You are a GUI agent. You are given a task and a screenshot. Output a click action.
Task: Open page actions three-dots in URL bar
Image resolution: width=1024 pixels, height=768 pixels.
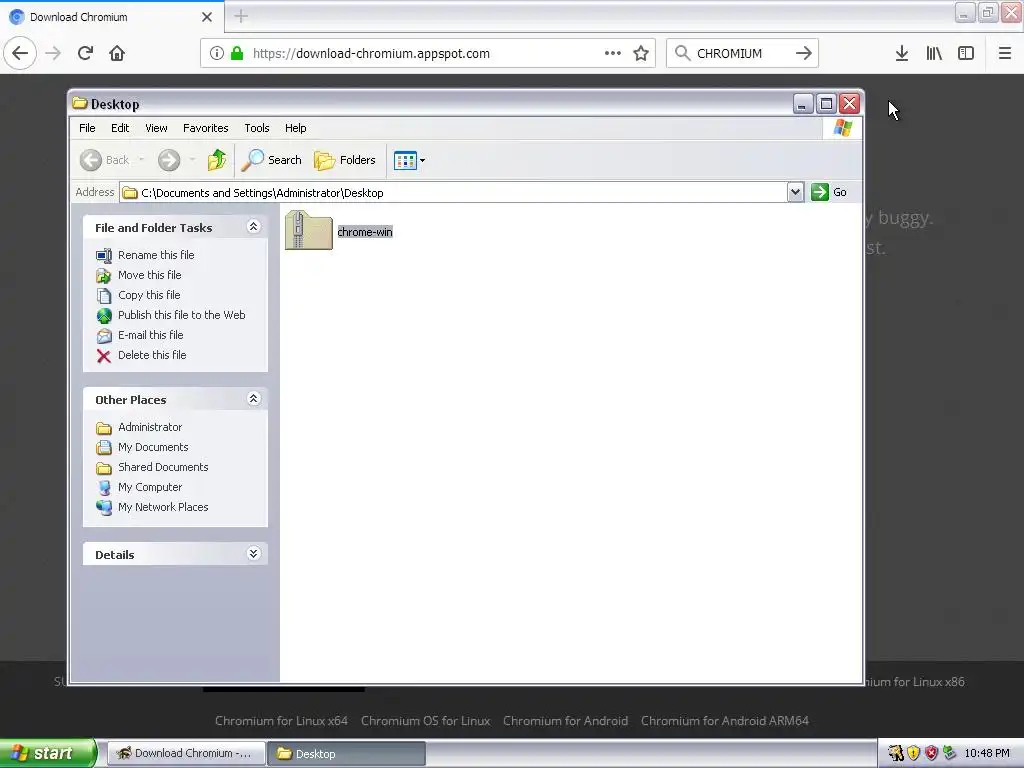click(x=613, y=53)
